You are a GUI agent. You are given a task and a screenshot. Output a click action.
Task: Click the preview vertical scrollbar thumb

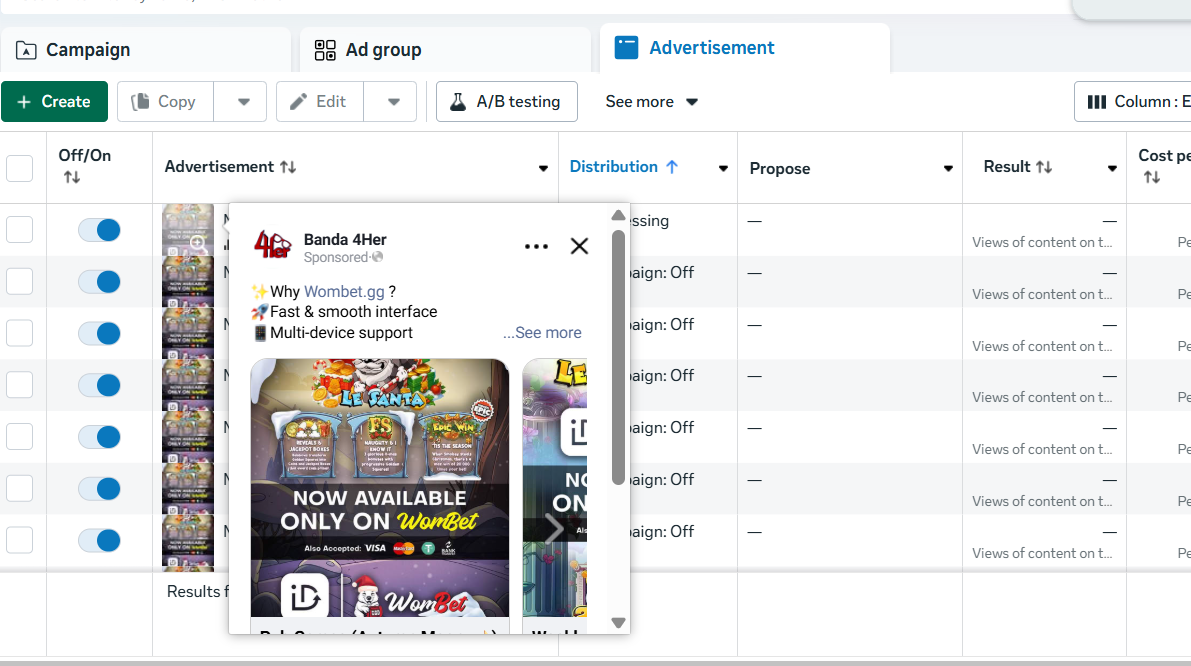pos(618,357)
